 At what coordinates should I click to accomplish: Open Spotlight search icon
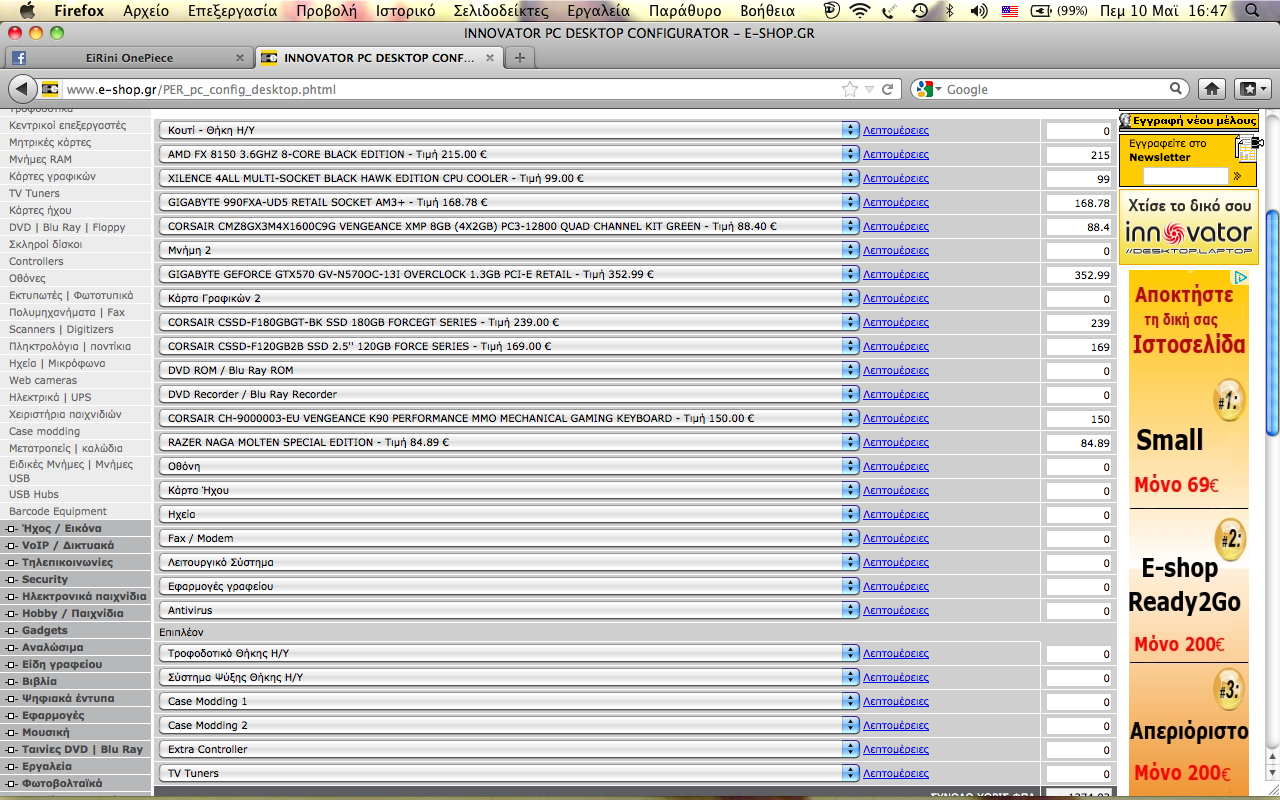pyautogui.click(x=1253, y=11)
